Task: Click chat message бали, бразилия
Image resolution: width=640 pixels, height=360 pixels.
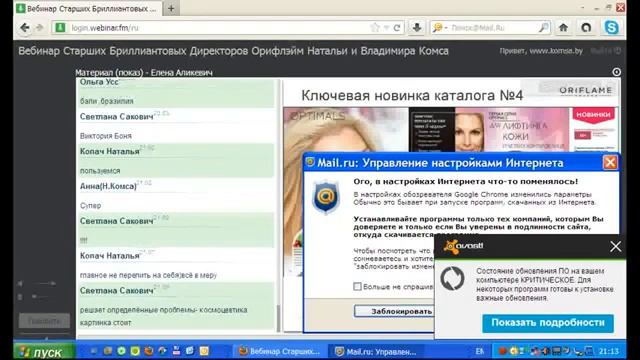Action: 107,101
